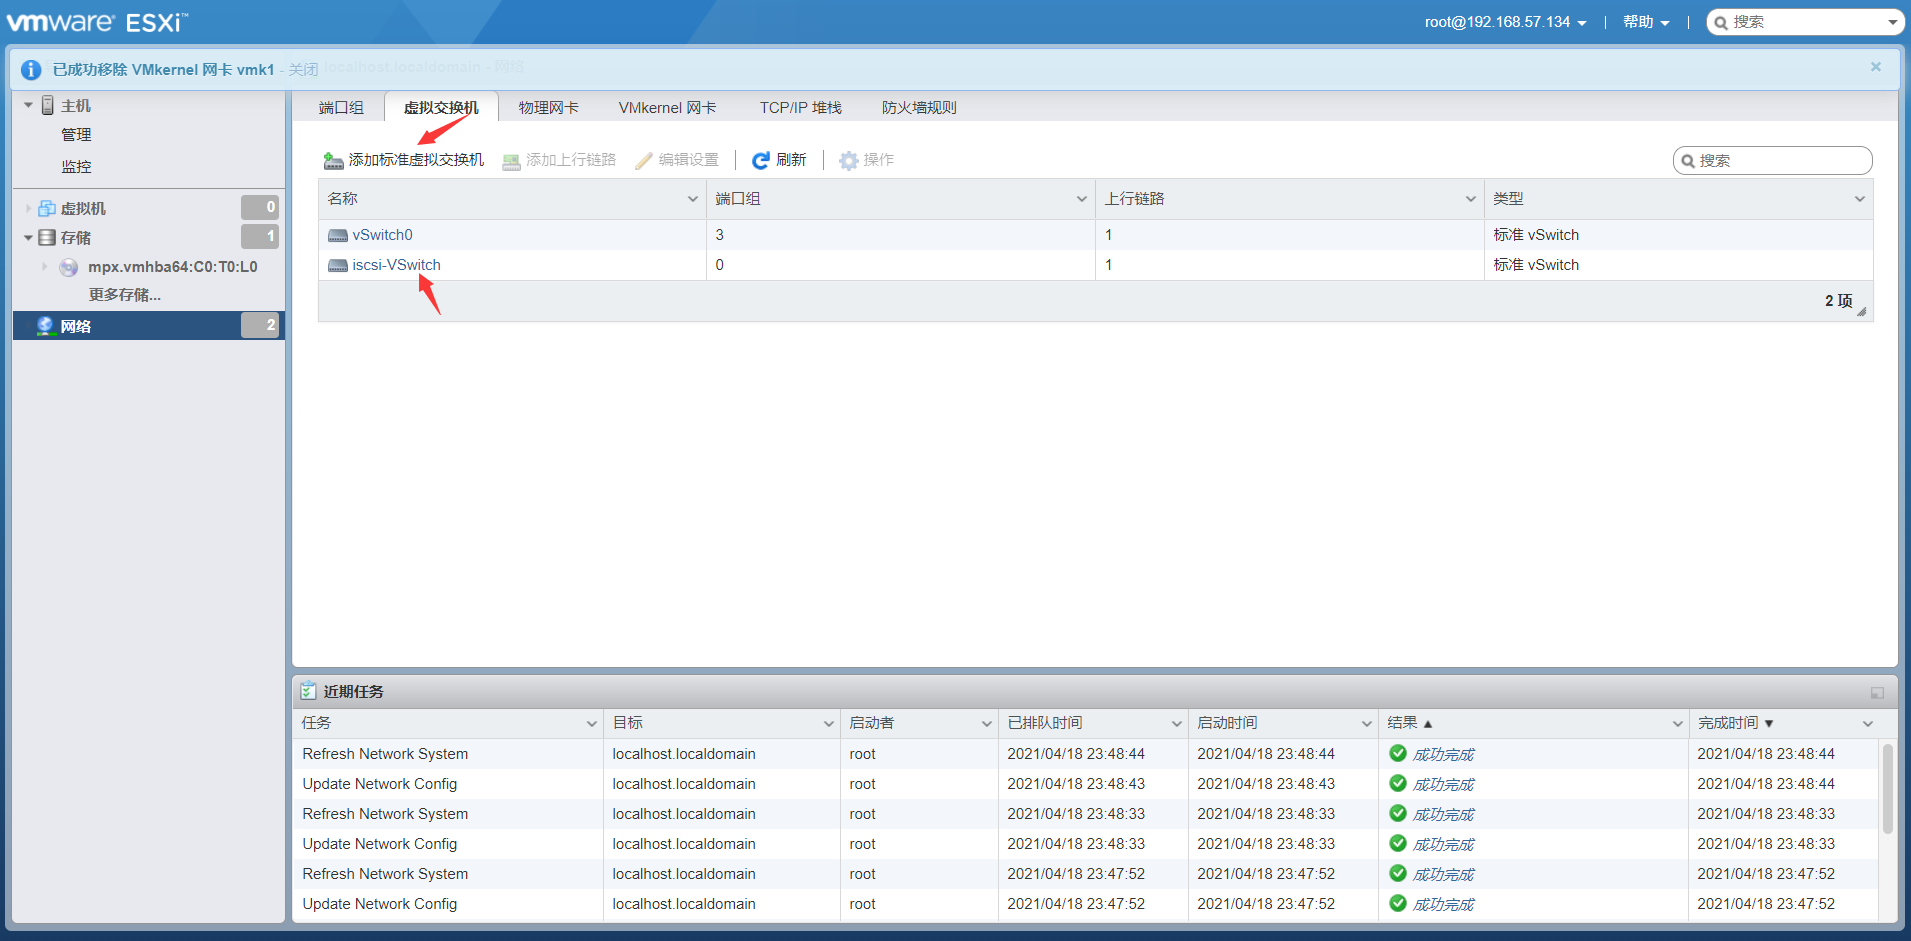Click the 刷新 refresh icon
This screenshot has width=1911, height=941.
(762, 159)
